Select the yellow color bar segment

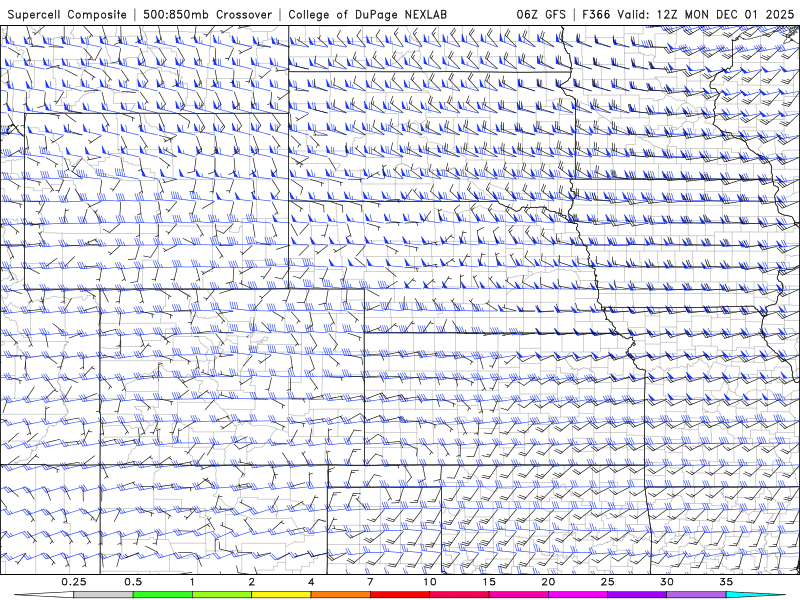tap(281, 595)
